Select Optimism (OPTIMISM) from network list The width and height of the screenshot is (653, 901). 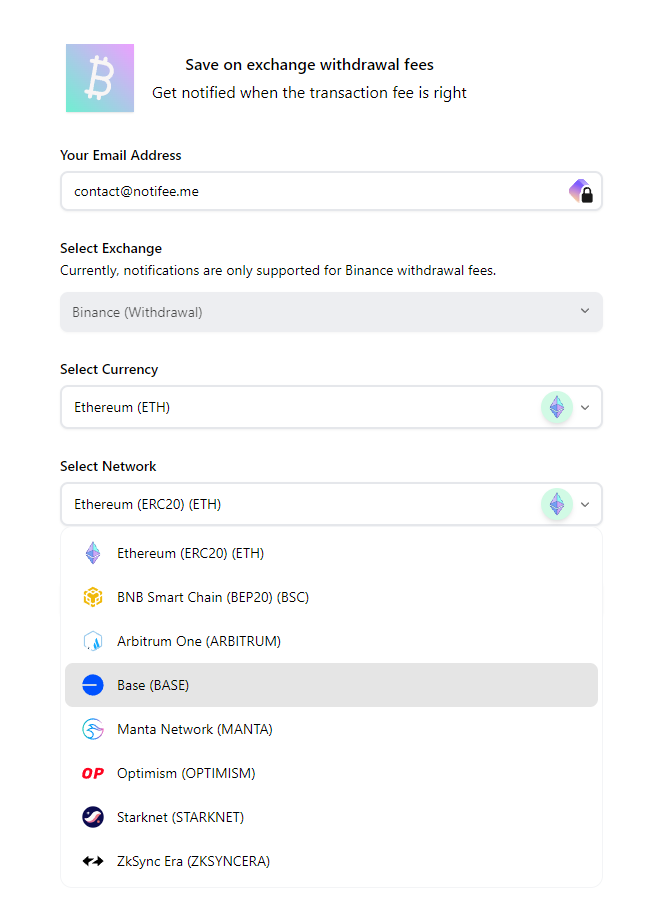(x=186, y=773)
